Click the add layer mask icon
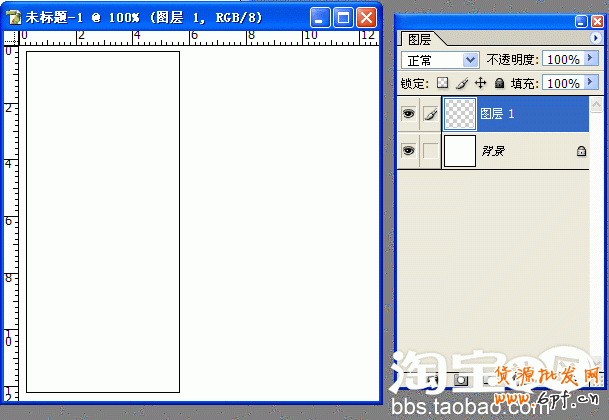The width and height of the screenshot is (609, 420). [x=461, y=380]
